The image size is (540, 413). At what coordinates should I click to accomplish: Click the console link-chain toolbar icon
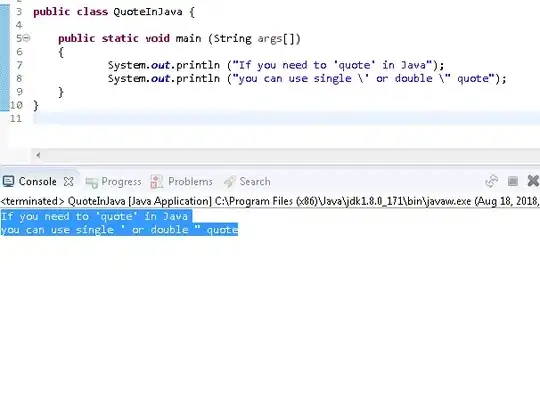tap(492, 181)
